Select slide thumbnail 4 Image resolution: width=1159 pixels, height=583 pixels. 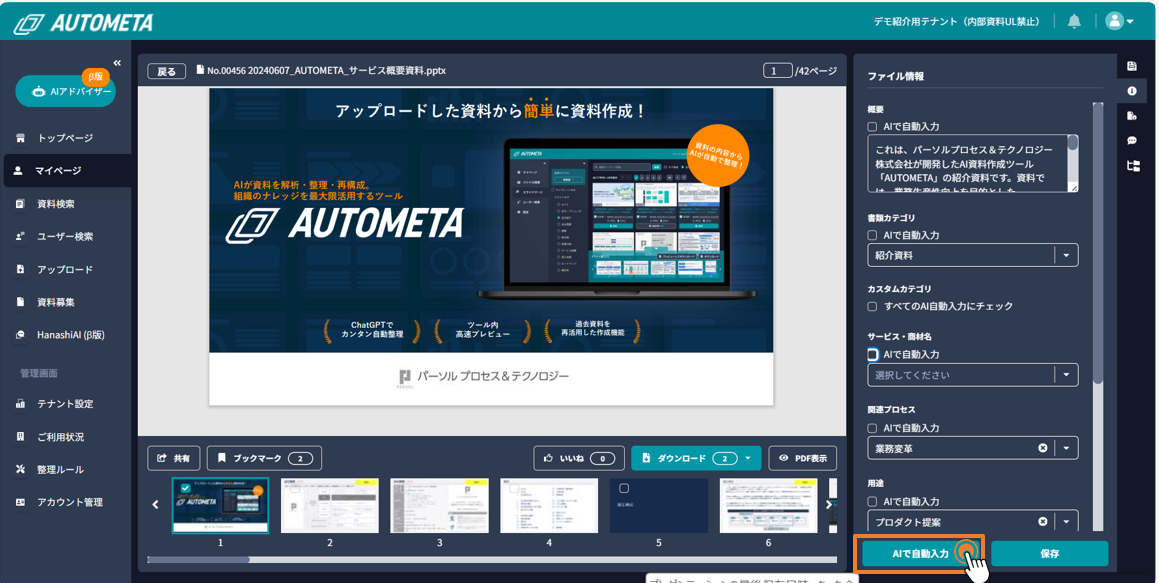[x=548, y=505]
